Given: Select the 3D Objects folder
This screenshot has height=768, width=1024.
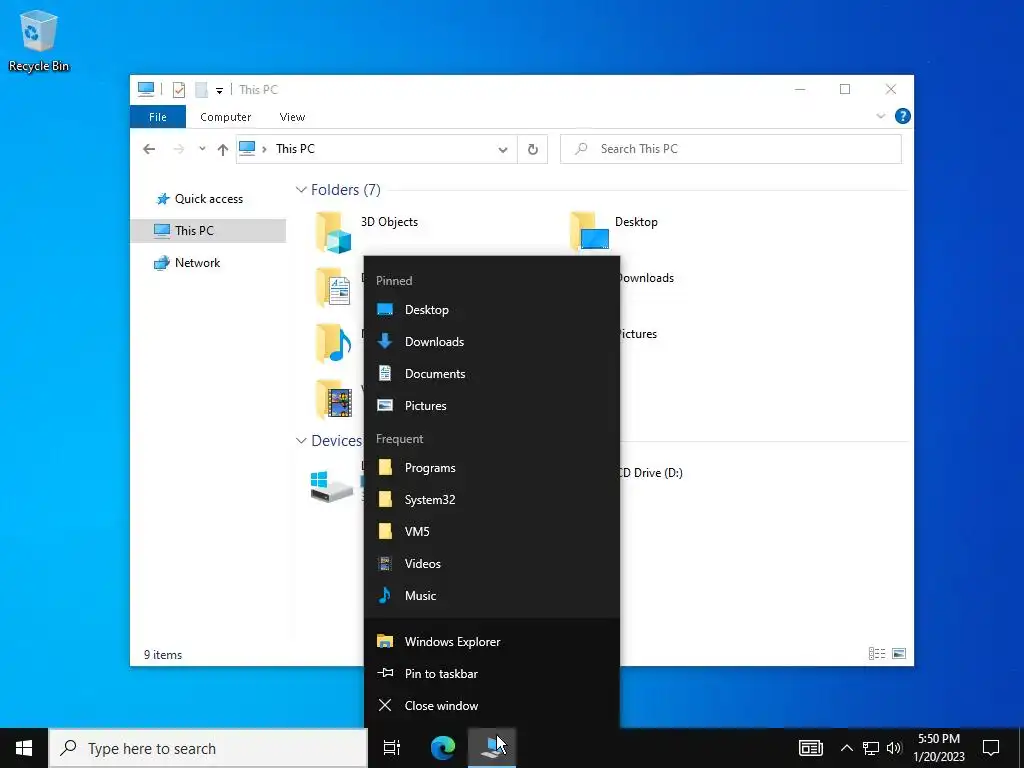Looking at the screenshot, I should [367, 232].
